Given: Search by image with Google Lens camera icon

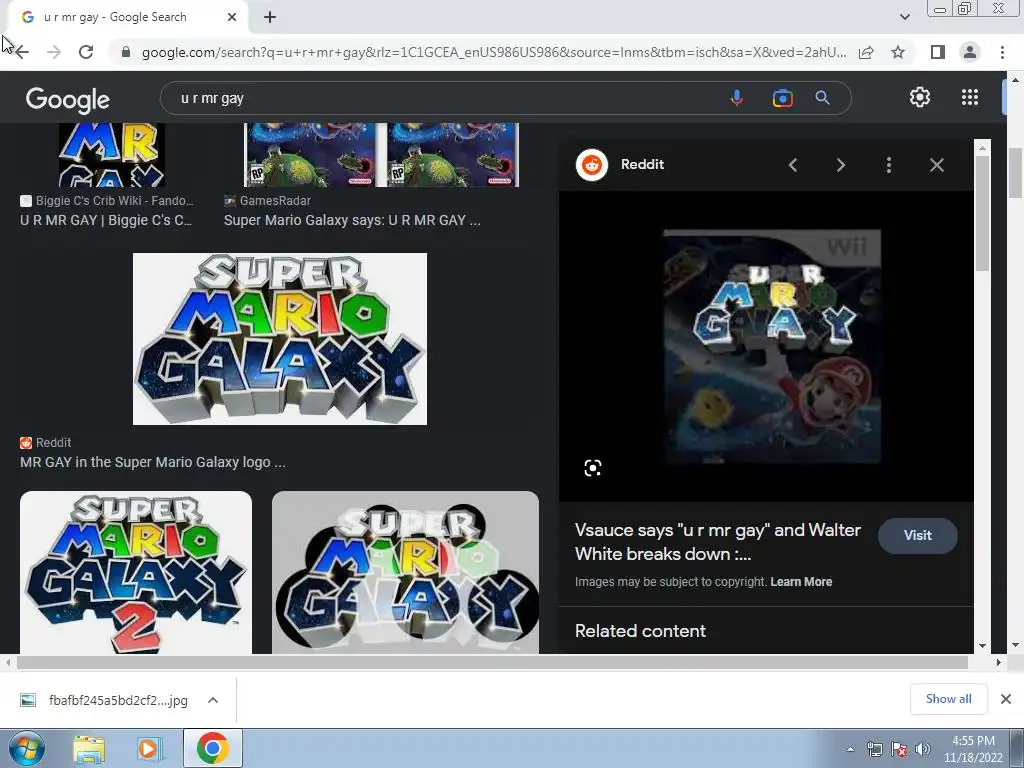Looking at the screenshot, I should (782, 98).
